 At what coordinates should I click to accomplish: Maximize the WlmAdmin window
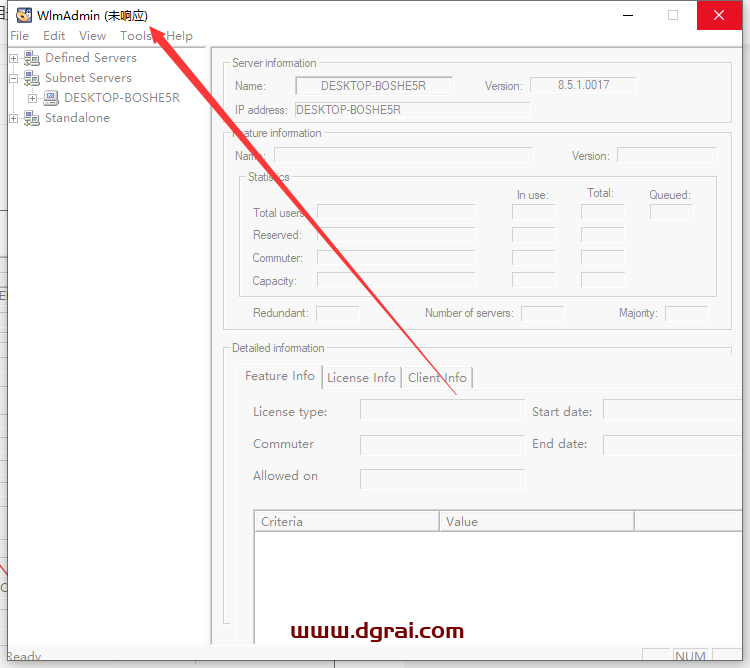[x=673, y=15]
